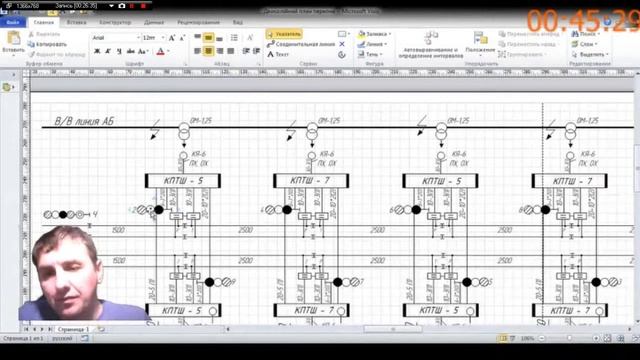Click the bullets list icon
This screenshot has height=360, width=640.
(234, 38)
